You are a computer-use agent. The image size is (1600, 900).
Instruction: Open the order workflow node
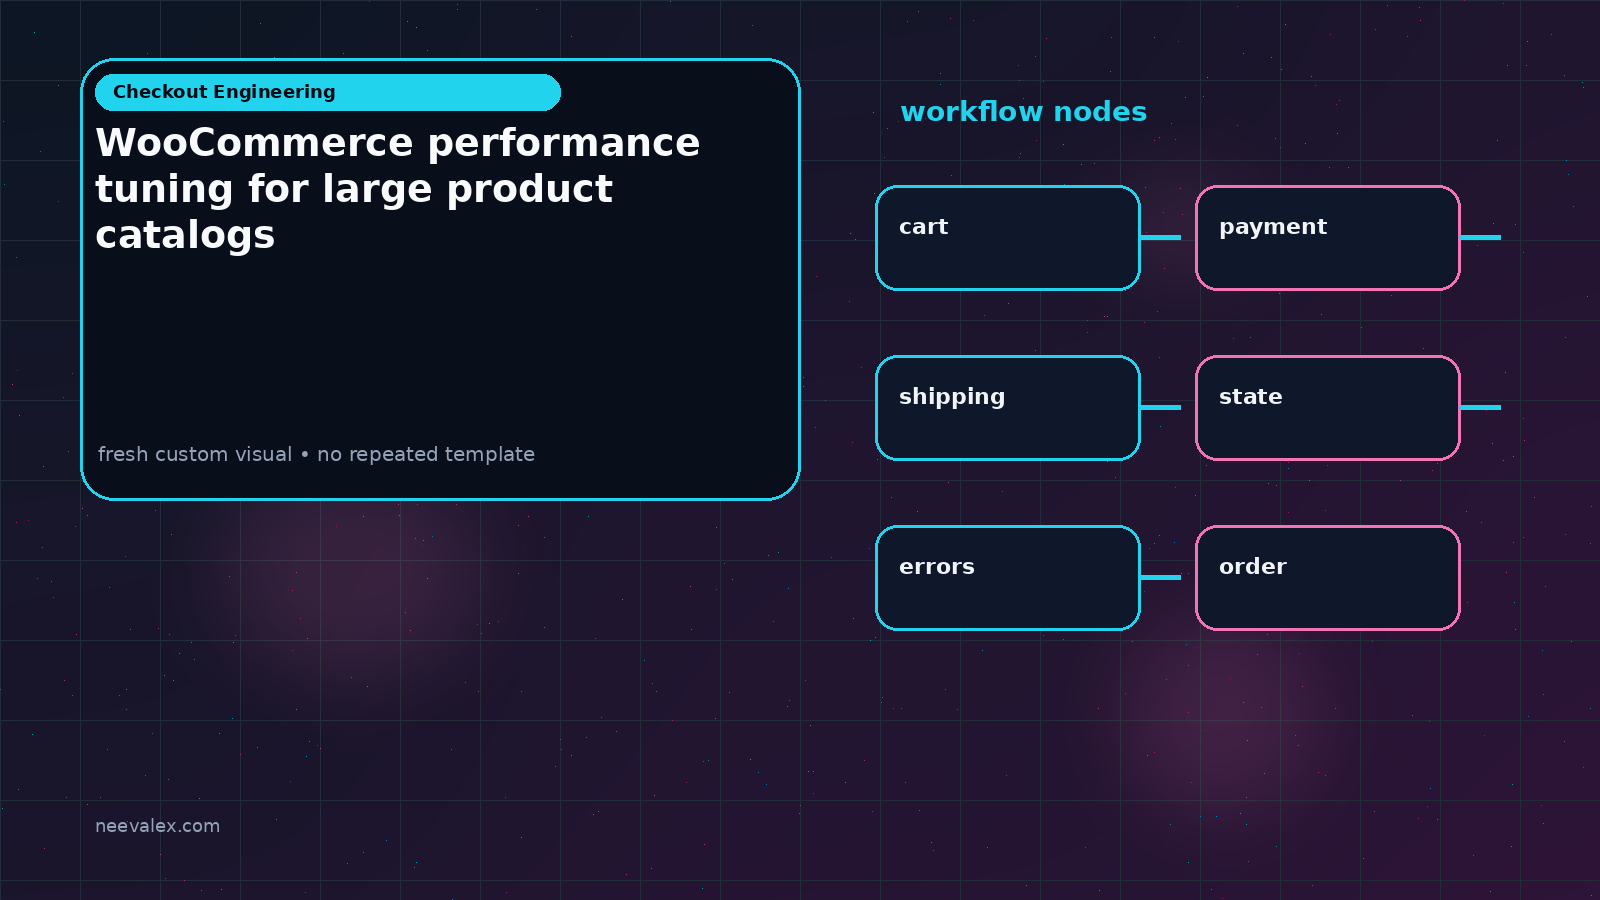1328,578
